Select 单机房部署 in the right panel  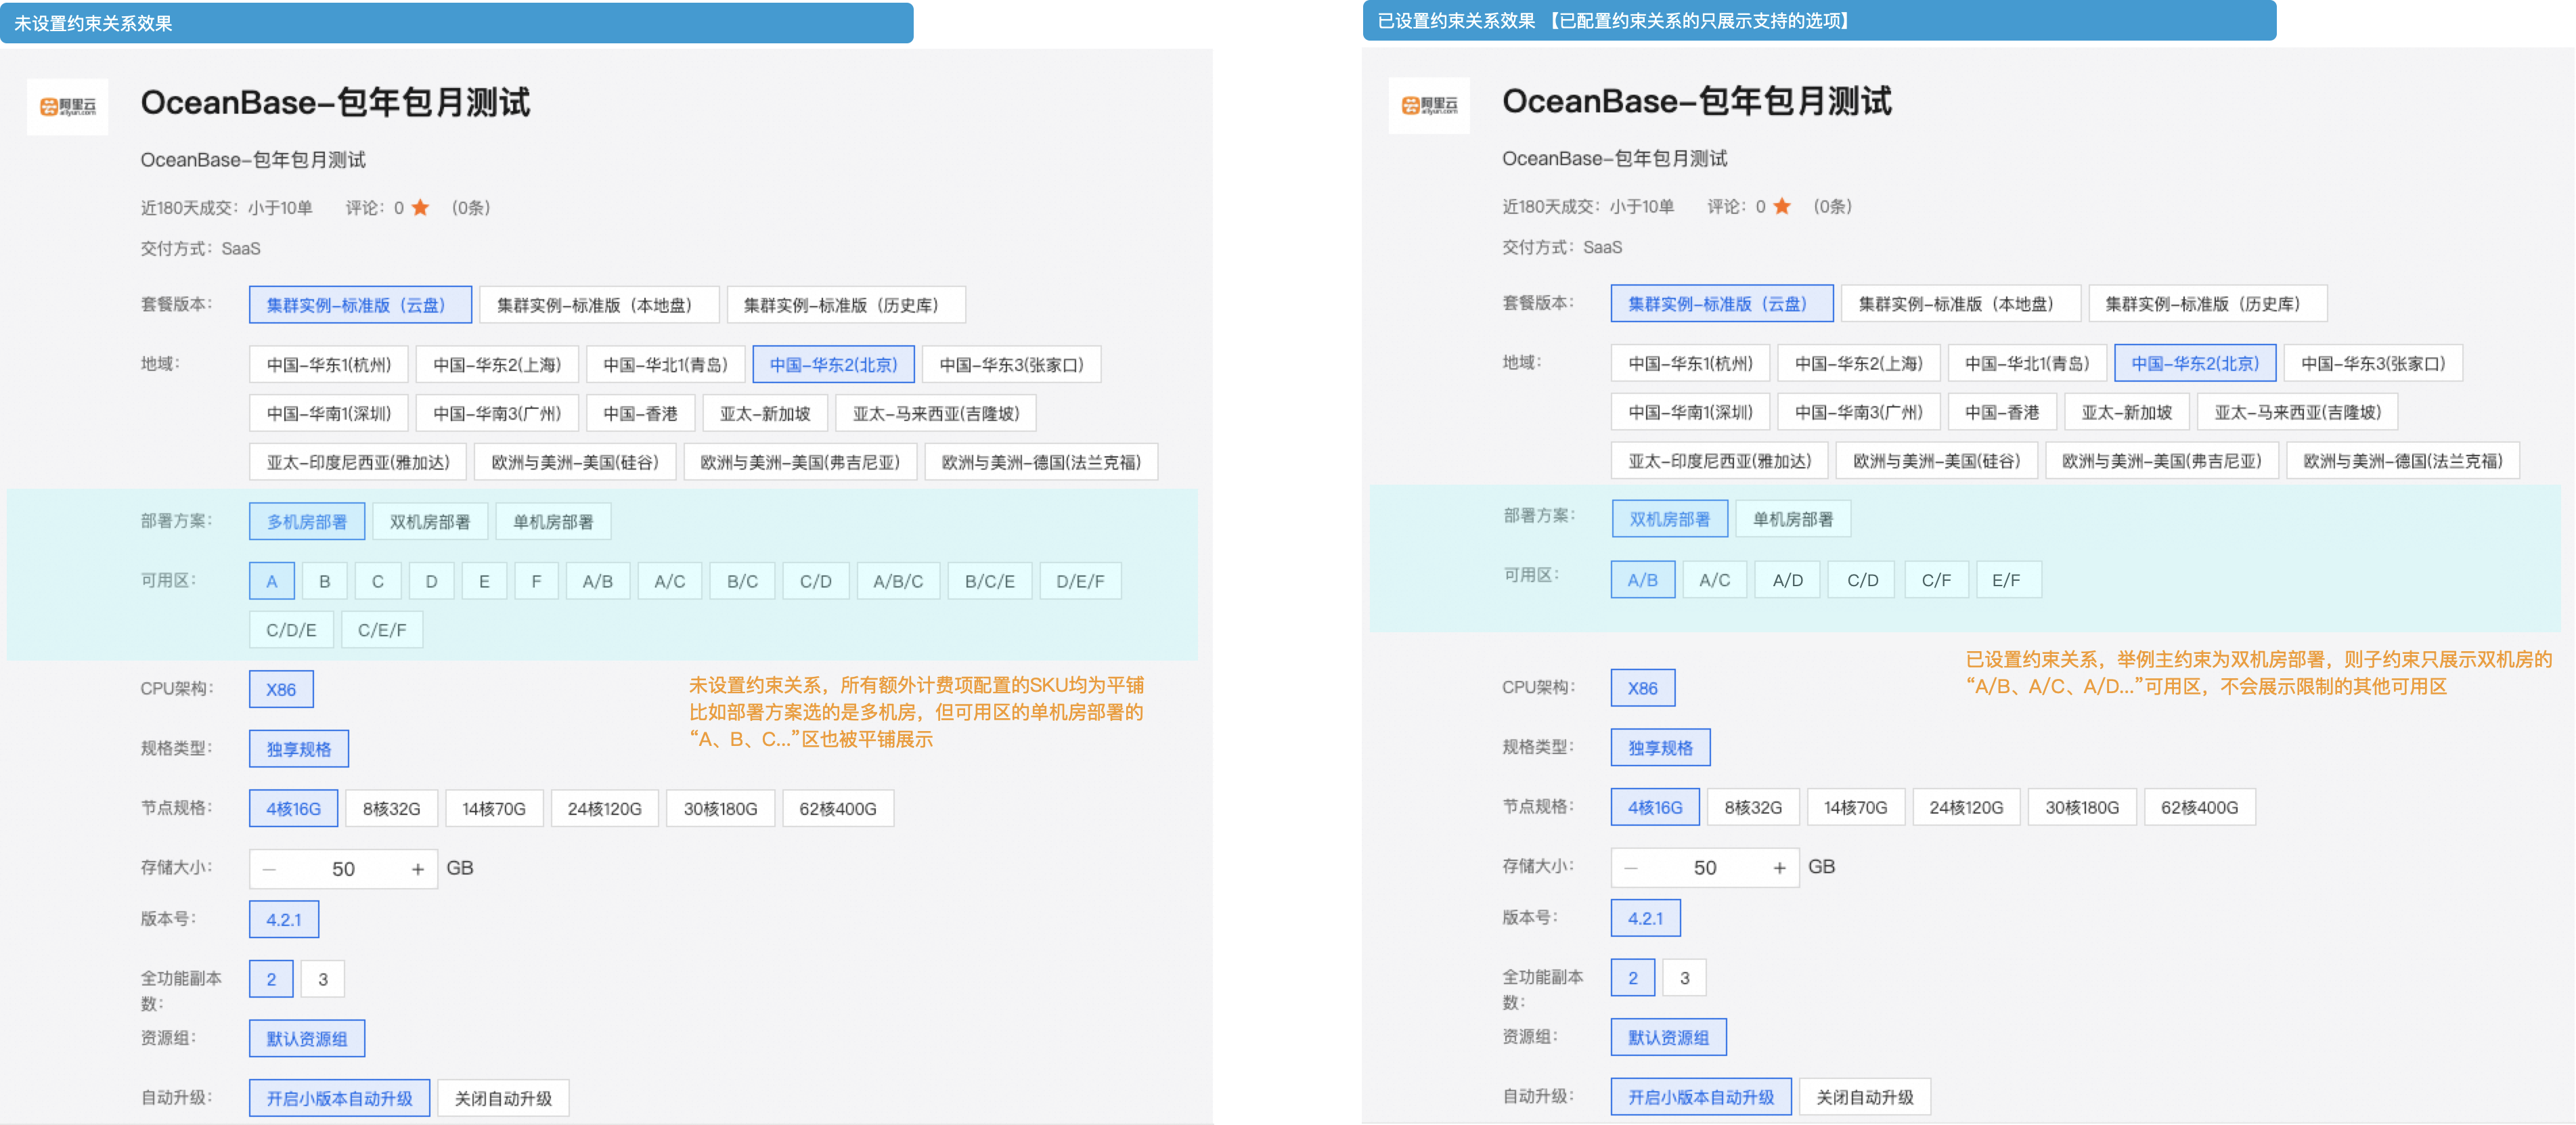1793,519
